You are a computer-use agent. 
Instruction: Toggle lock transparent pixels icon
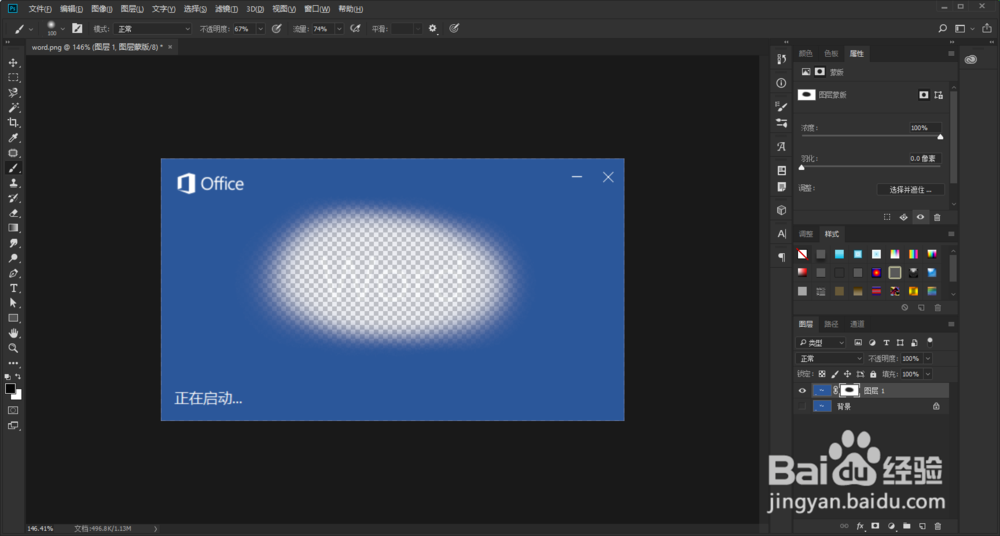click(822, 374)
